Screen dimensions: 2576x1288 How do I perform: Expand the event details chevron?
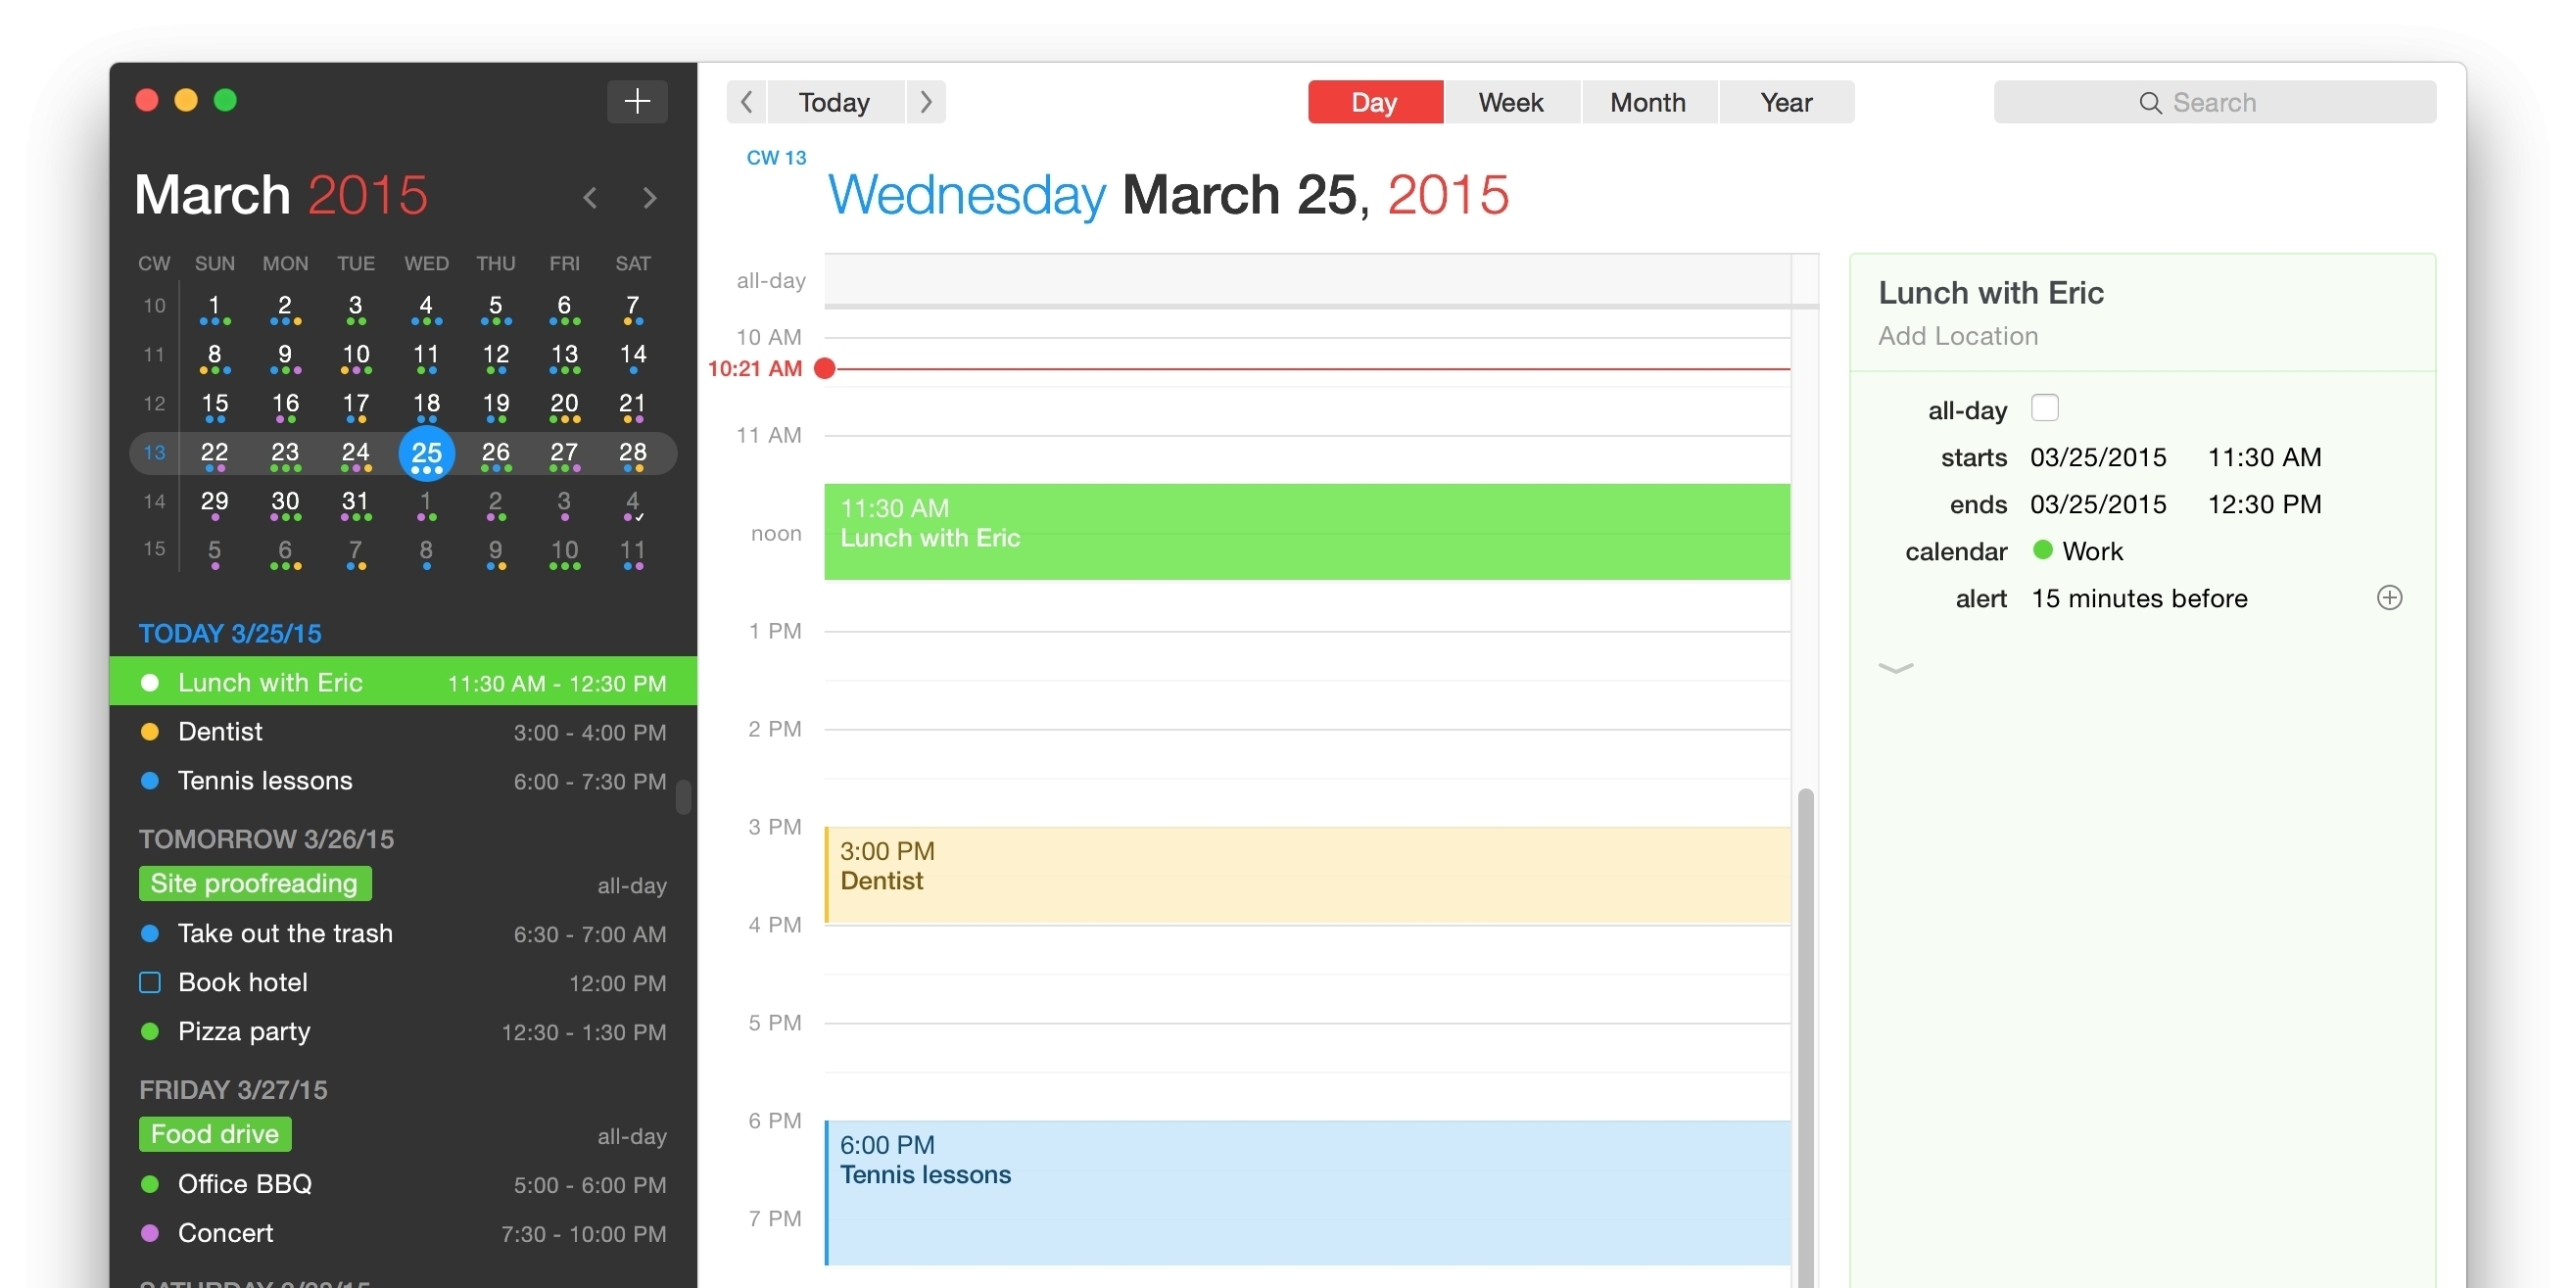click(x=1896, y=665)
